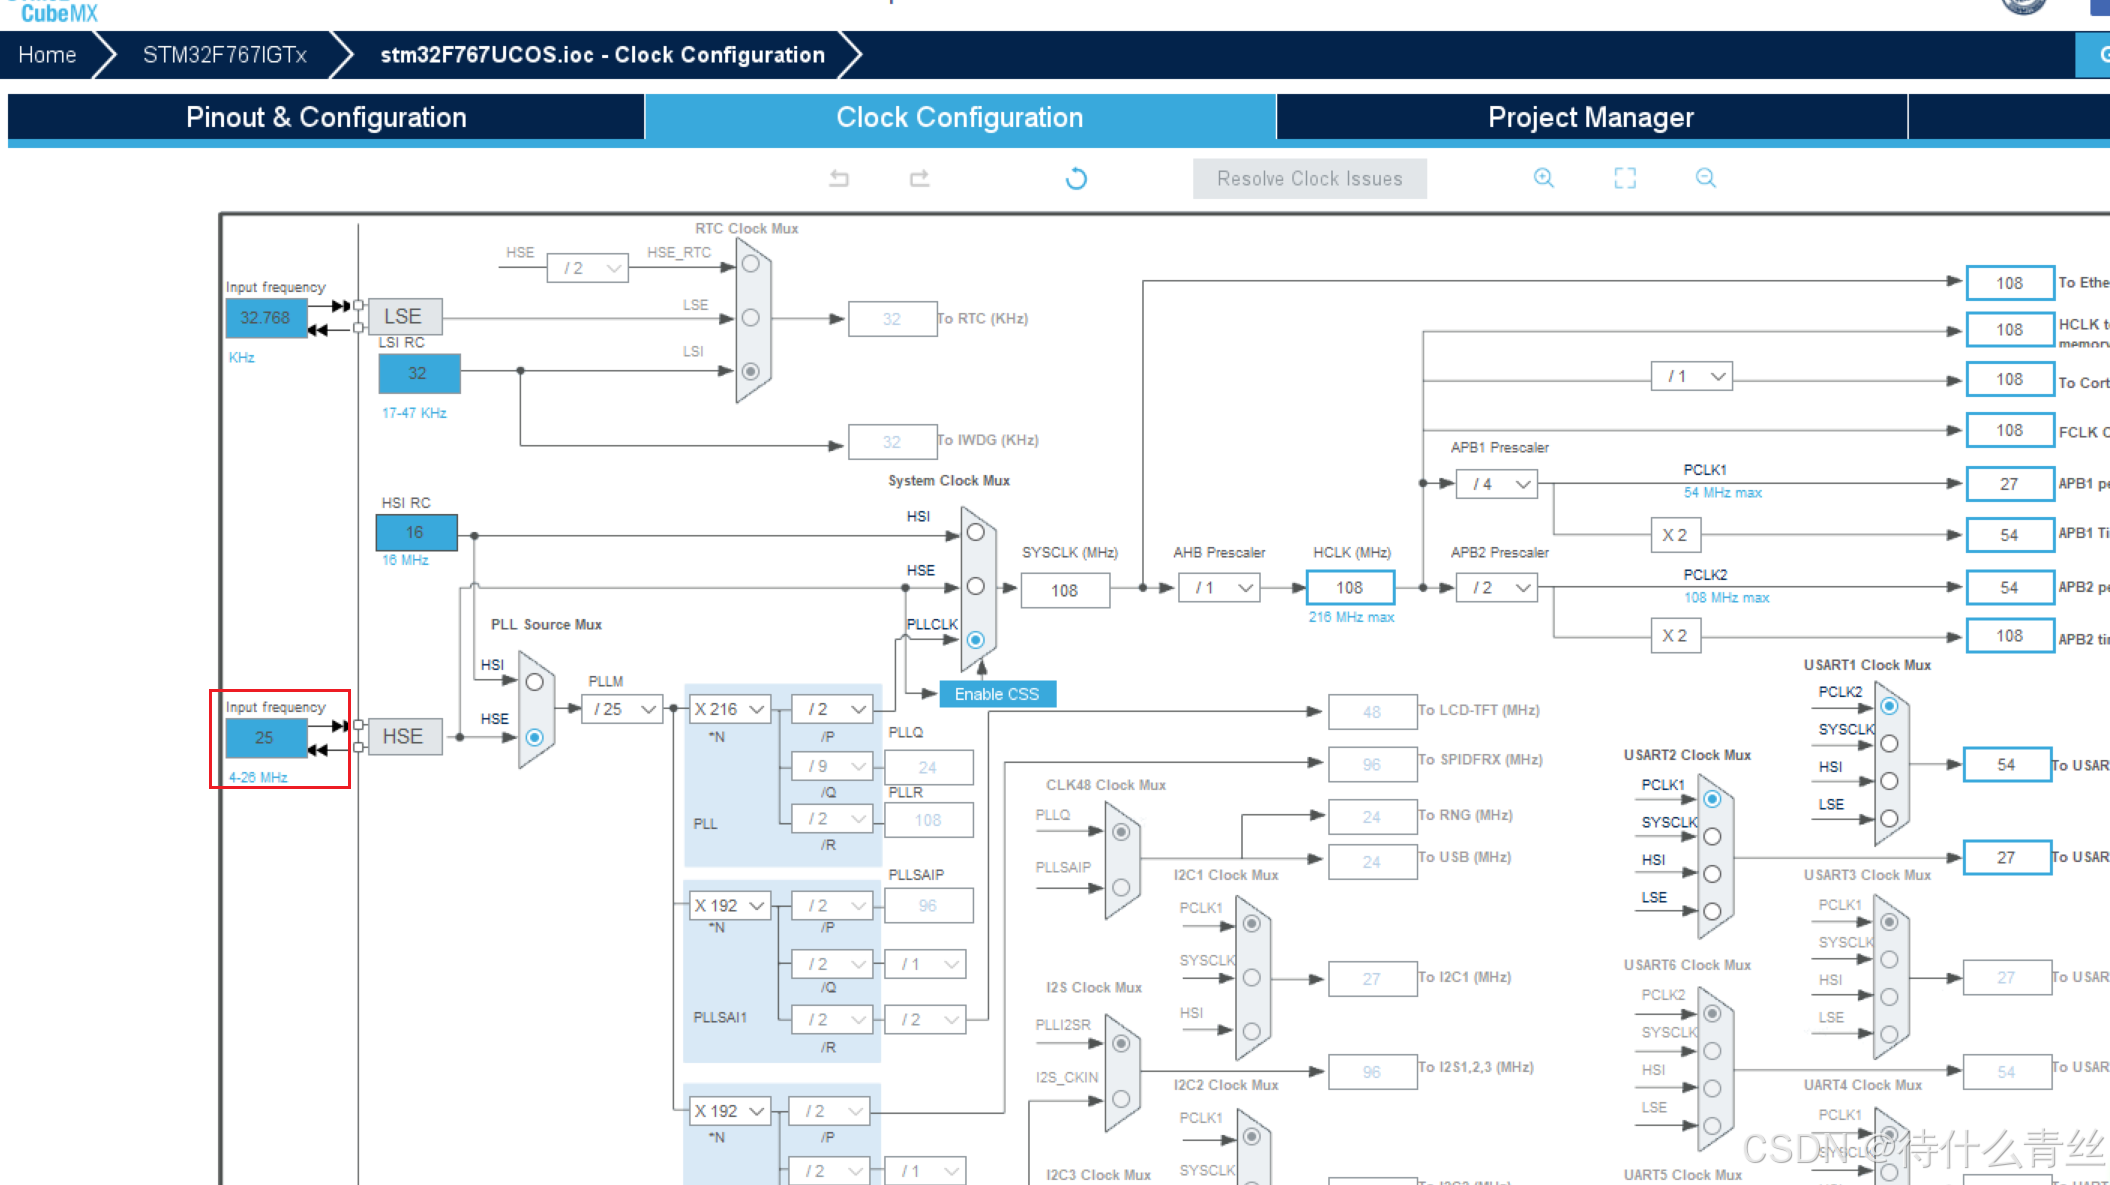Select PLLQ in CLK48 Clock Mux

(1121, 832)
